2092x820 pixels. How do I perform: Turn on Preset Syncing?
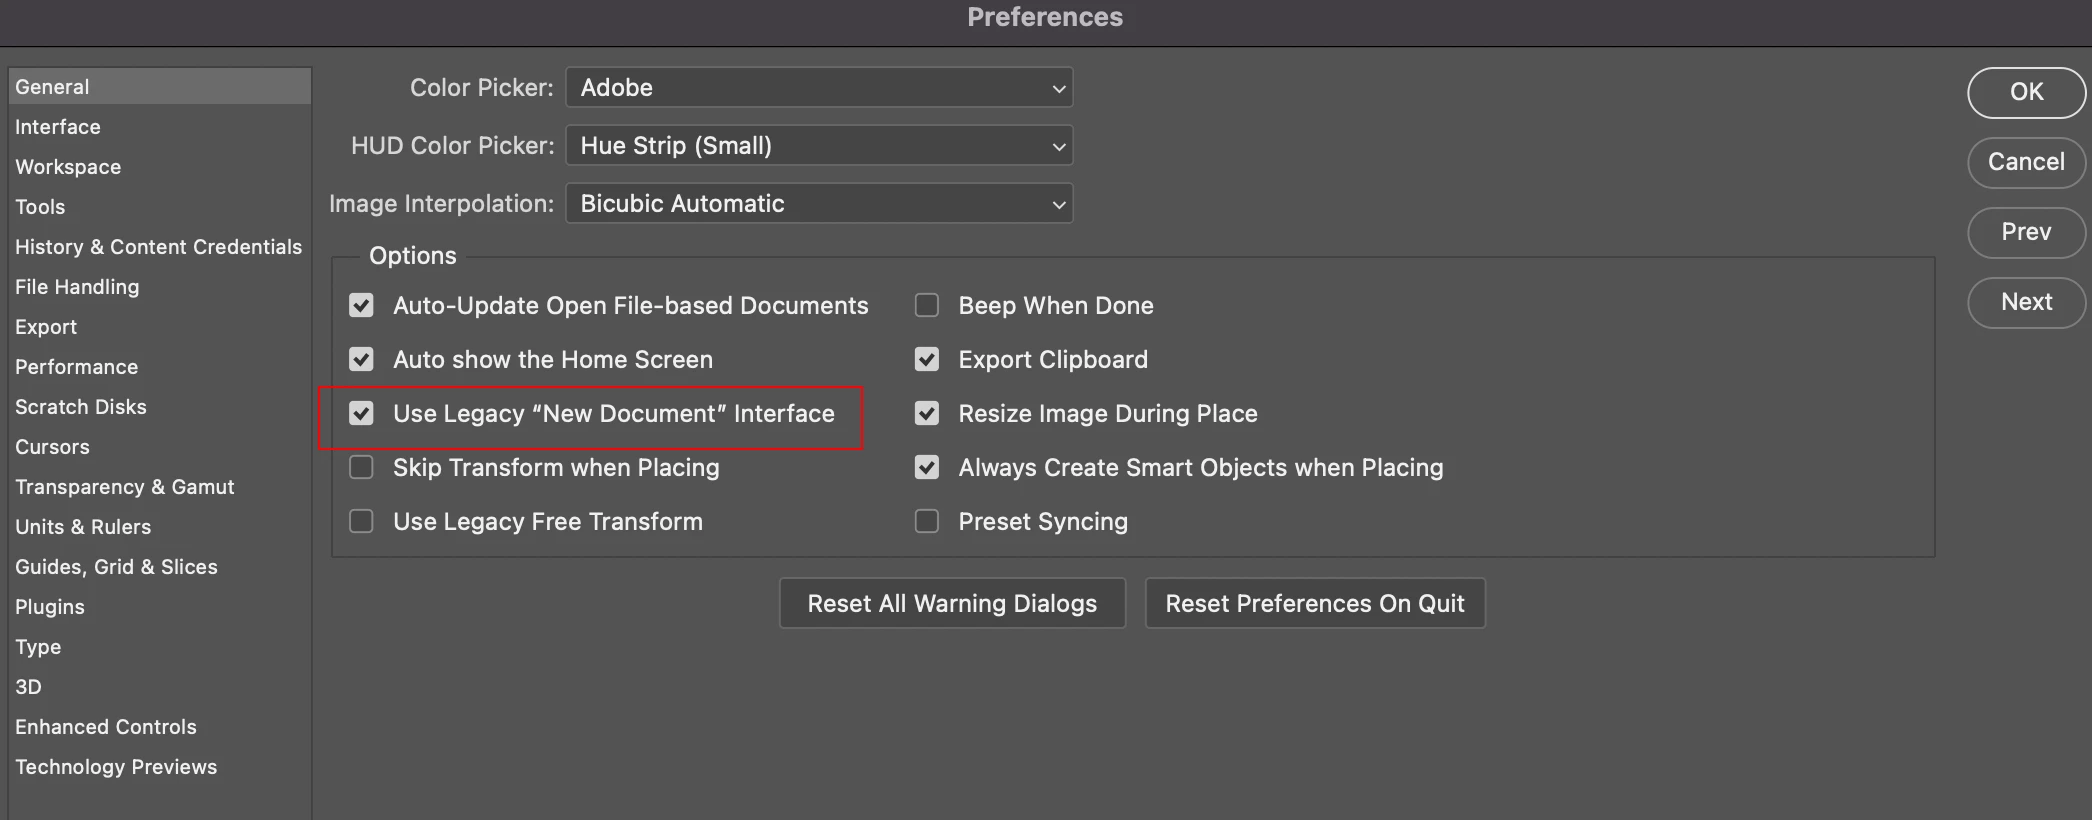pyautogui.click(x=927, y=521)
